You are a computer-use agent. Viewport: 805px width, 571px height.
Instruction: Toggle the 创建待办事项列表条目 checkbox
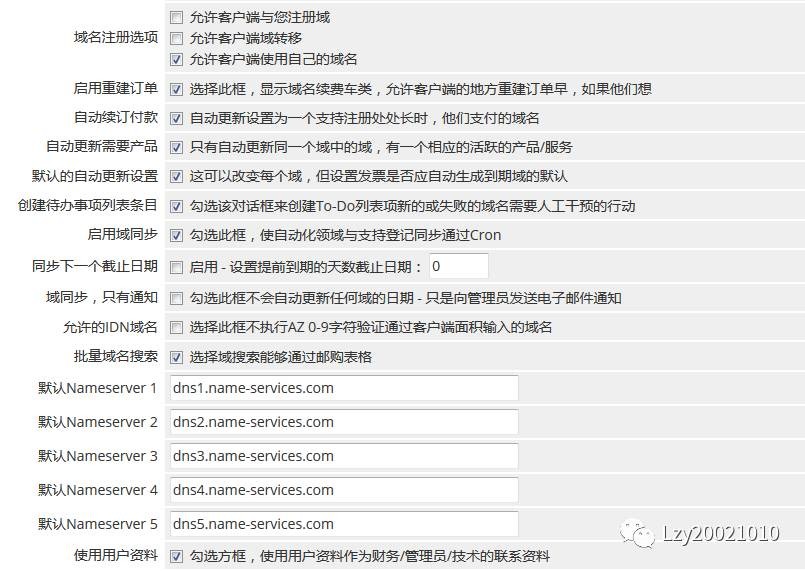[176, 206]
